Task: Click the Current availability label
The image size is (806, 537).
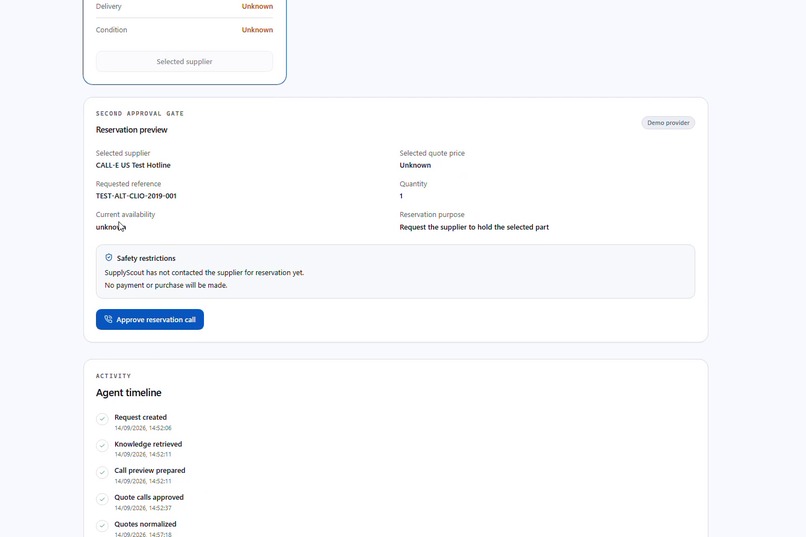Action: [x=125, y=215]
